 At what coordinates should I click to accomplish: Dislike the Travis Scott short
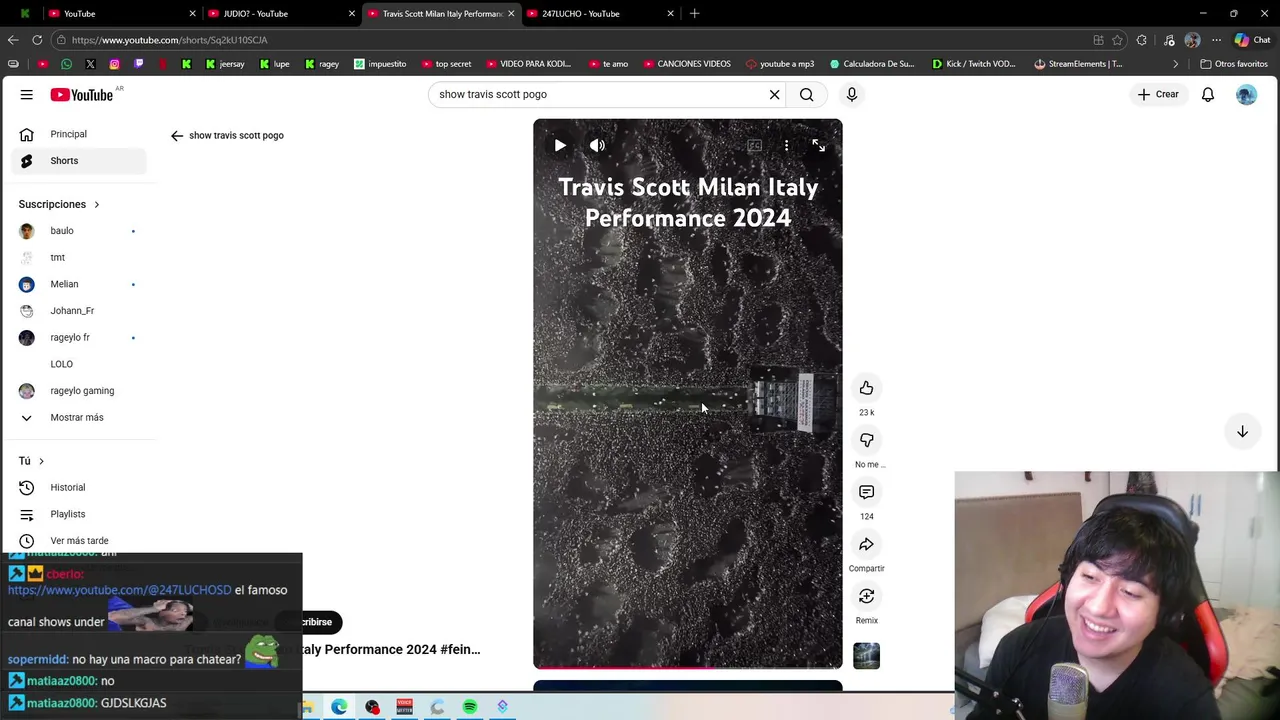click(x=866, y=440)
